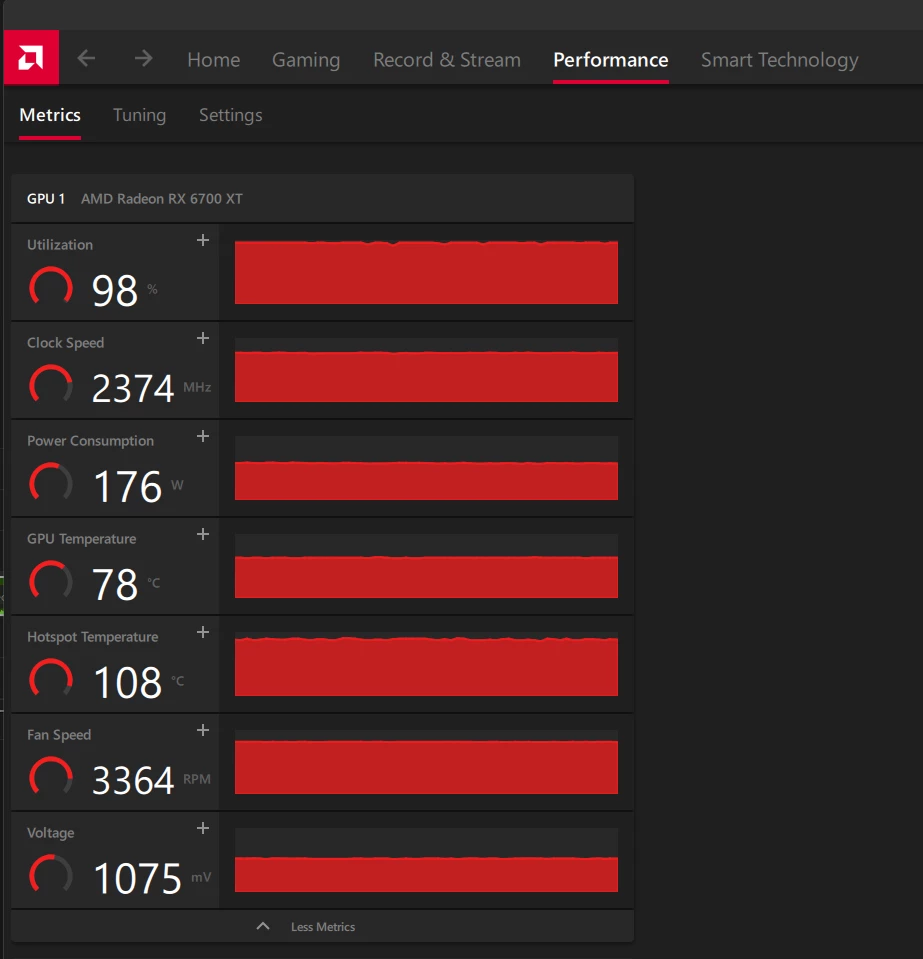The image size is (923, 959).
Task: Click the 176 W power value
Action: [x=138, y=486]
